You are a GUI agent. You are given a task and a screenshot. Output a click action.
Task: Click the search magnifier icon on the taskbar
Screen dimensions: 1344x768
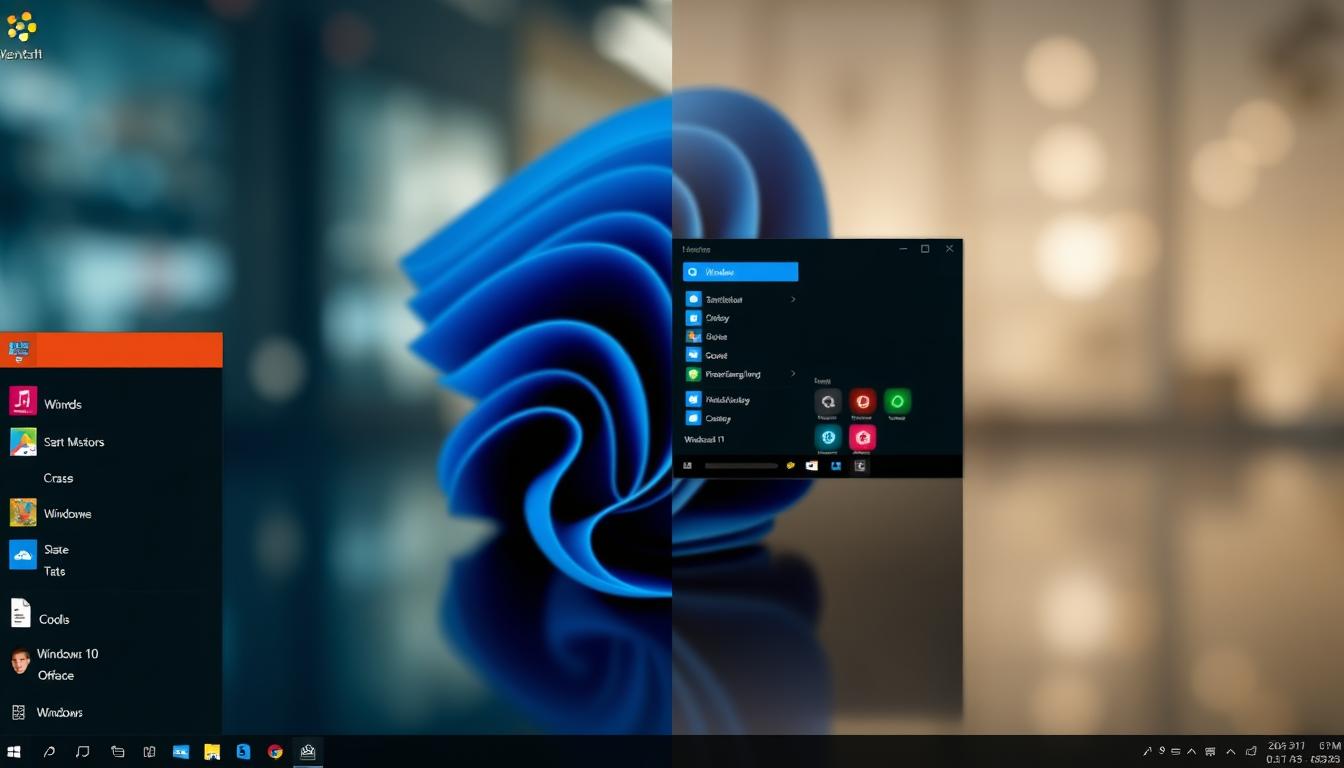click(48, 752)
